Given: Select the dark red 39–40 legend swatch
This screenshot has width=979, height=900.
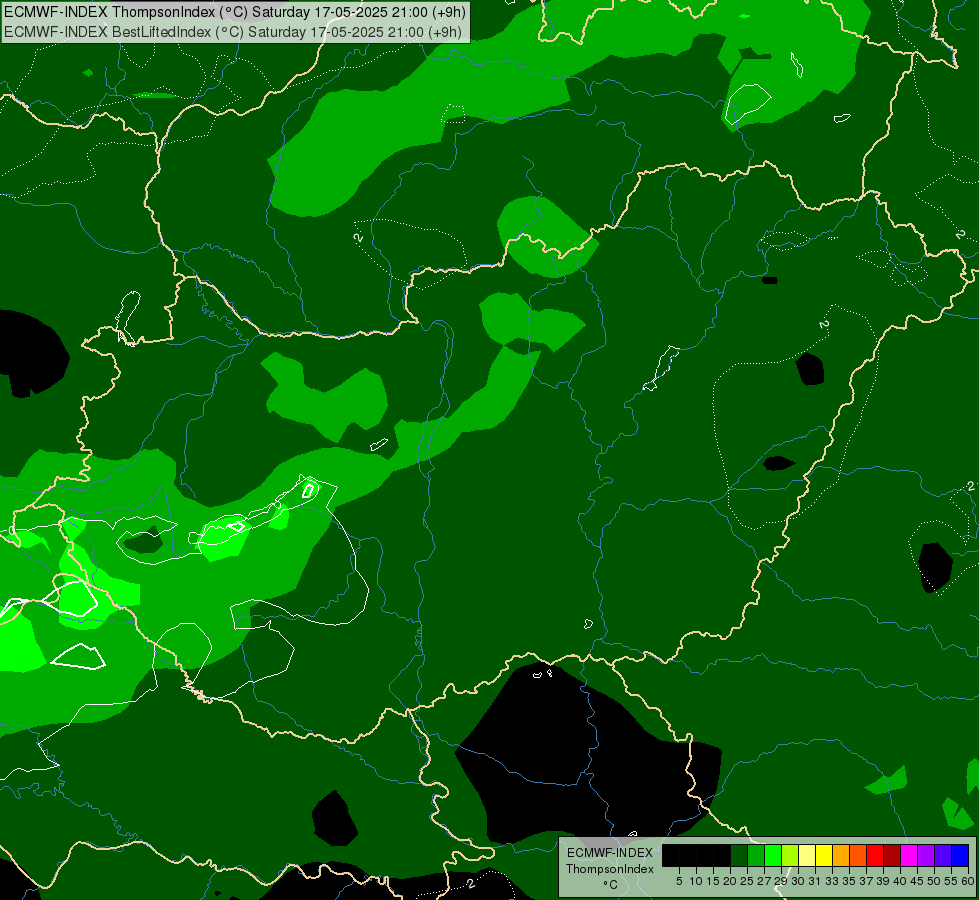Looking at the screenshot, I should tap(892, 856).
